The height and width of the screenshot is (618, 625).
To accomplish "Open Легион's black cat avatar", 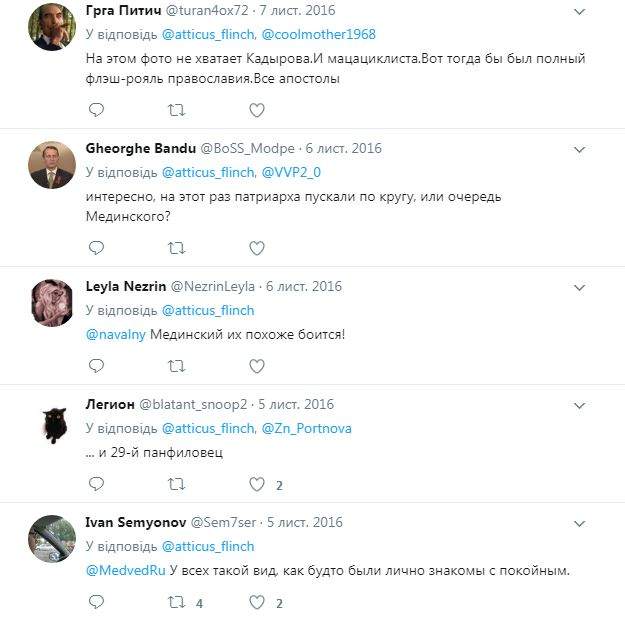I will pos(54,423).
